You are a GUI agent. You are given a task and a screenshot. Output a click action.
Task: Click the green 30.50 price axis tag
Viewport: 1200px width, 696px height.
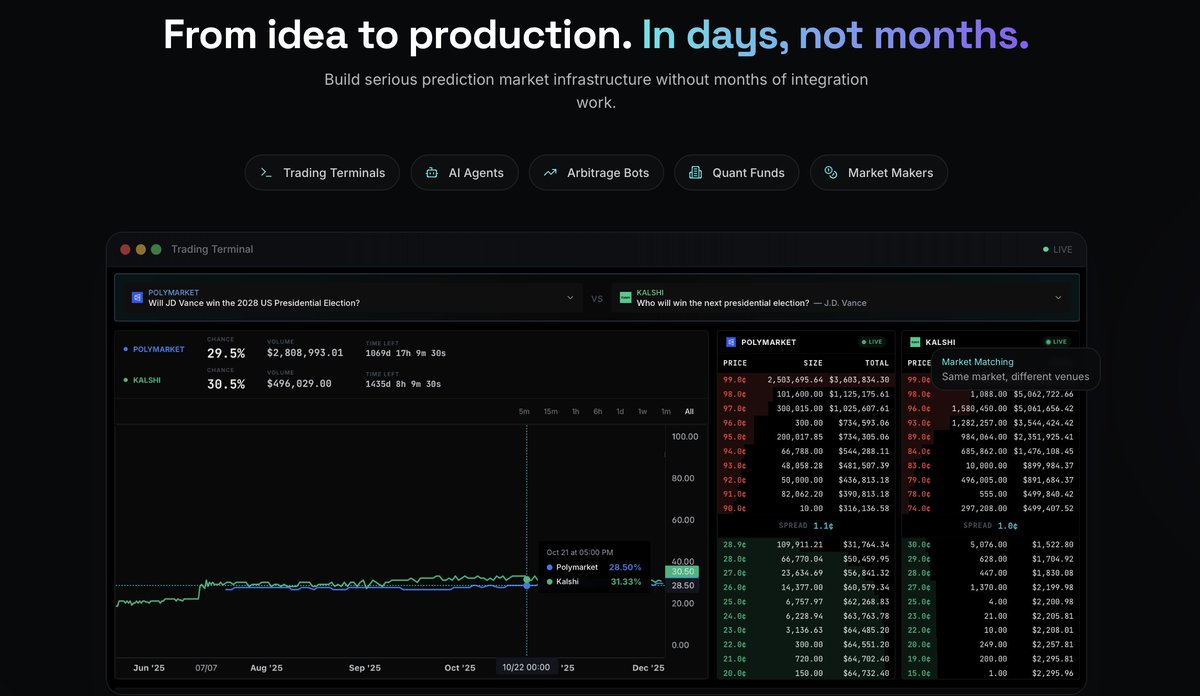click(x=684, y=572)
